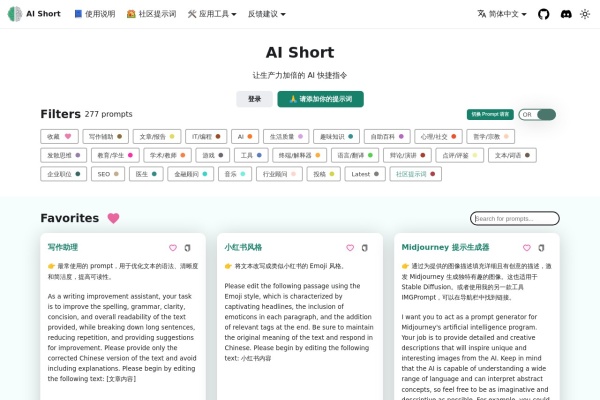
Task: Toggle the 趣味知识 filter tag
Action: pyautogui.click(x=336, y=137)
